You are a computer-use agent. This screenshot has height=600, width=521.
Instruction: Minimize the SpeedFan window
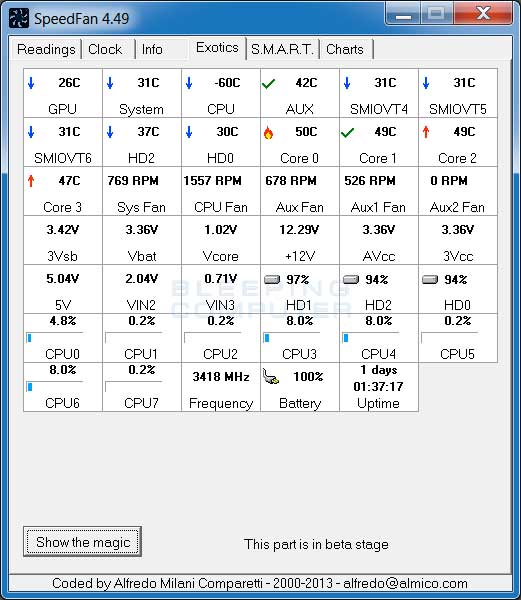coord(403,15)
